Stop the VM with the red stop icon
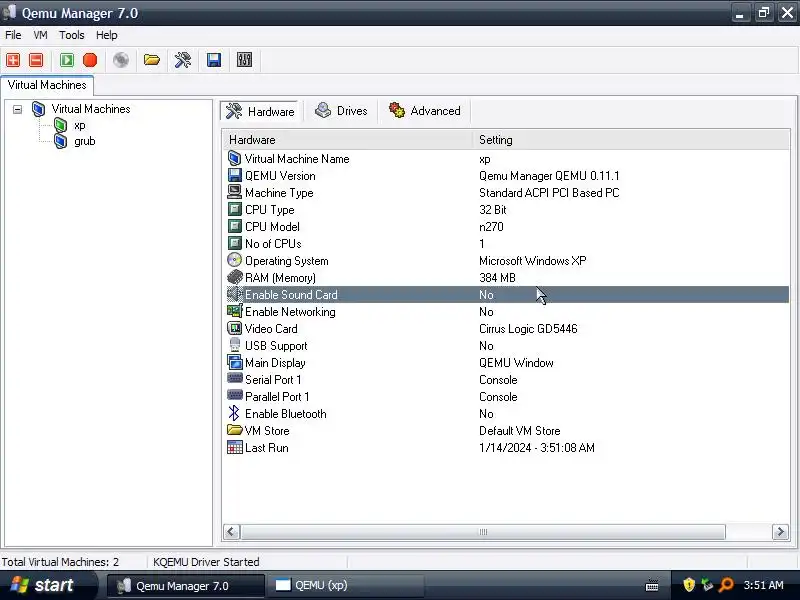800x600 pixels. tap(90, 60)
